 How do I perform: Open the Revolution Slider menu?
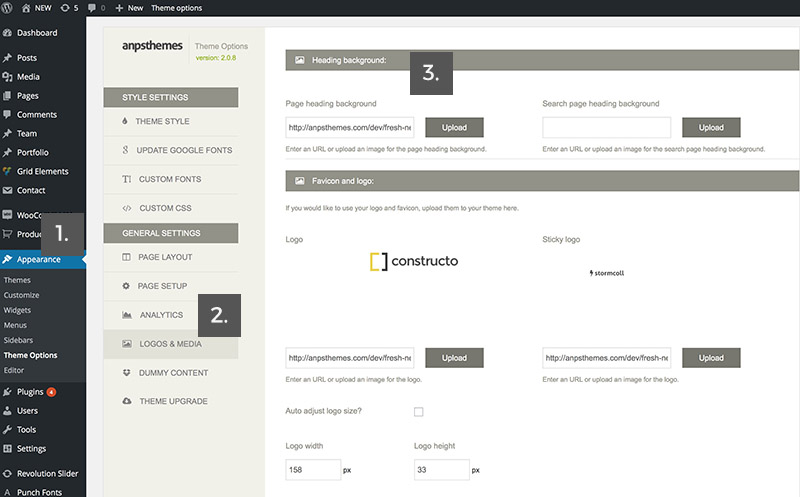click(47, 474)
